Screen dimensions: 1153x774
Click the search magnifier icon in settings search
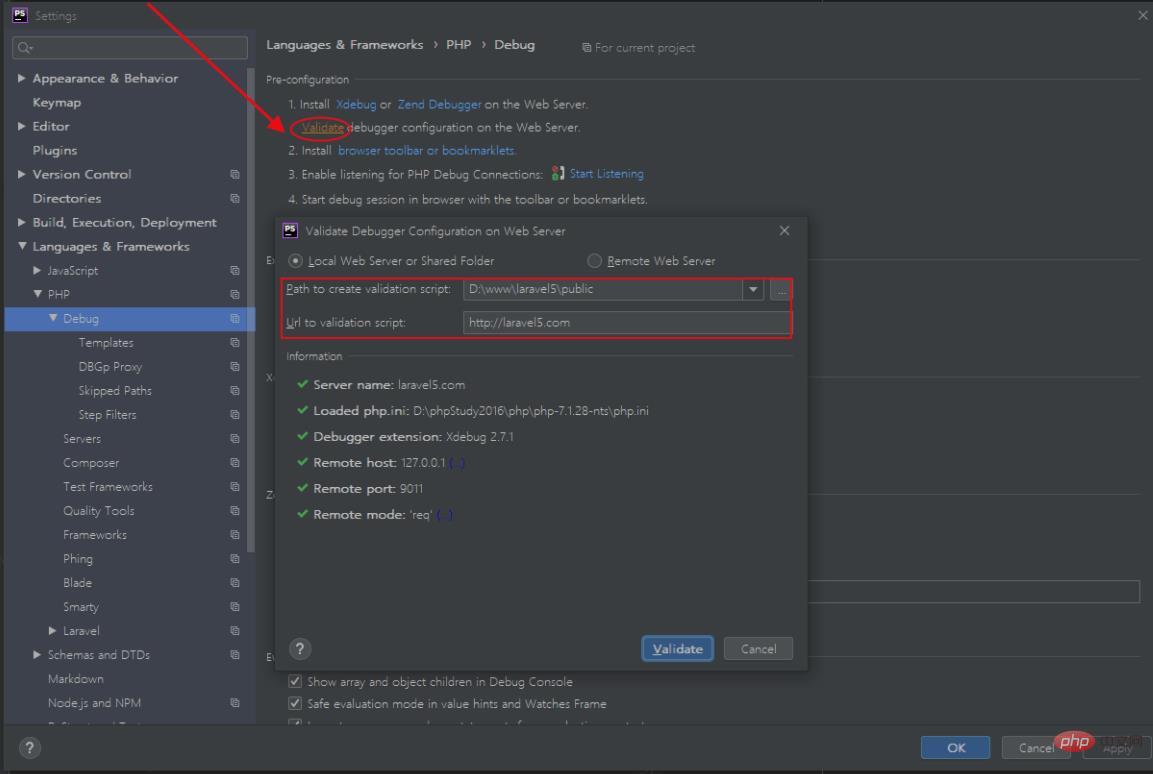(x=24, y=48)
